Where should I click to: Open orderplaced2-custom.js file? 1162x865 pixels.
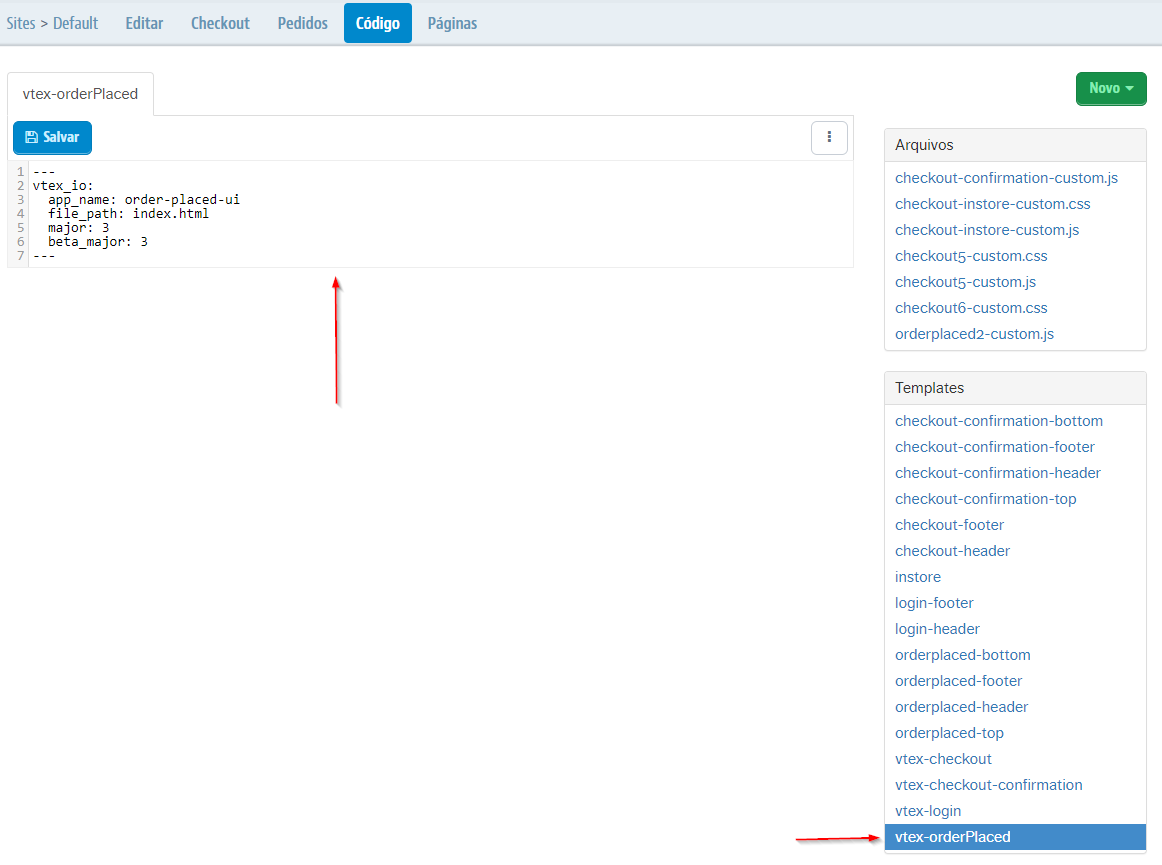[x=974, y=334]
